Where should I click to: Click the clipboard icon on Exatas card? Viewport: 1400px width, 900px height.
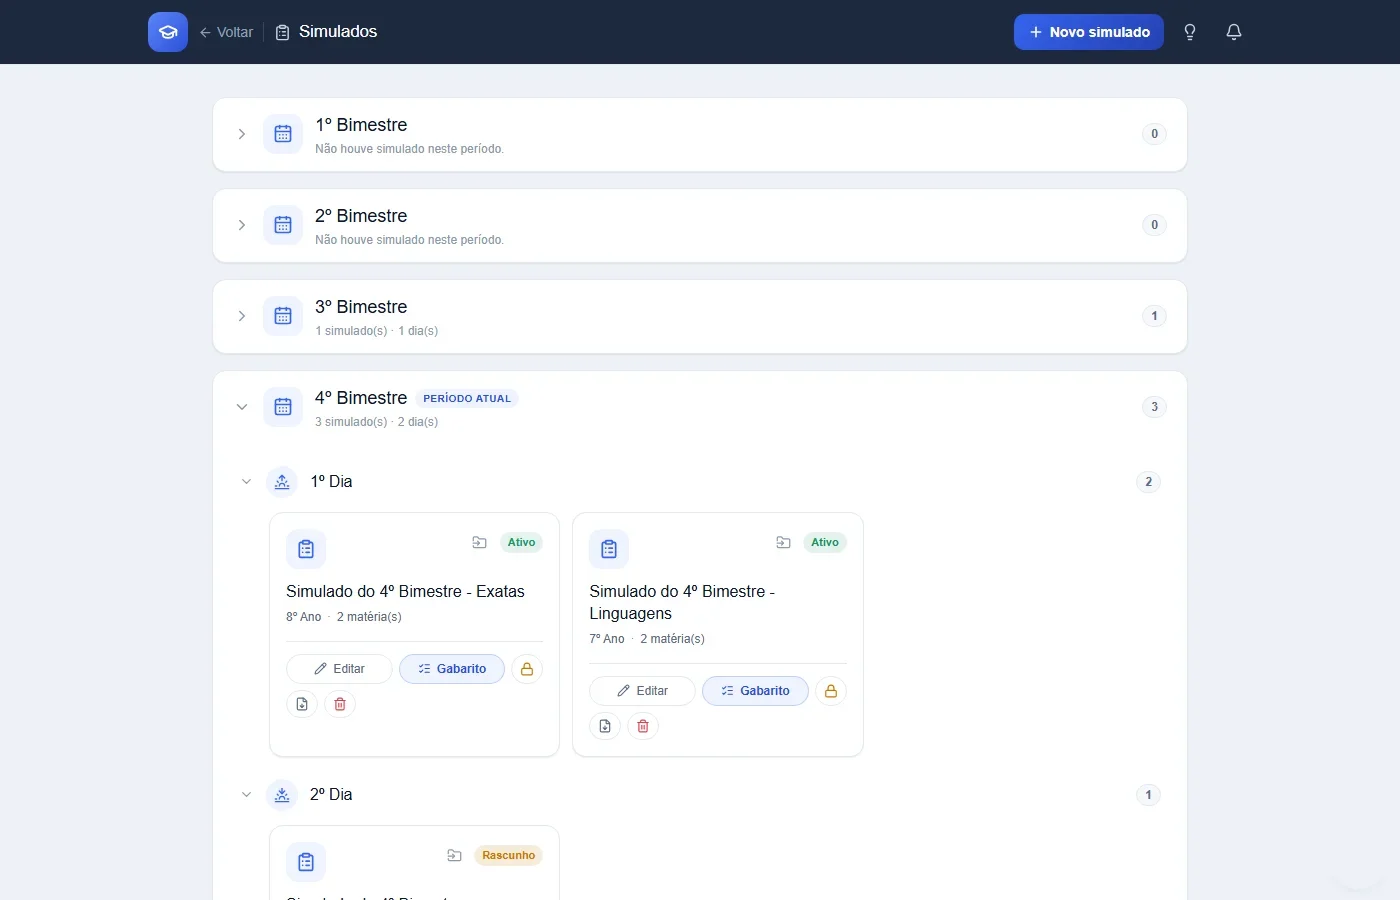[306, 549]
